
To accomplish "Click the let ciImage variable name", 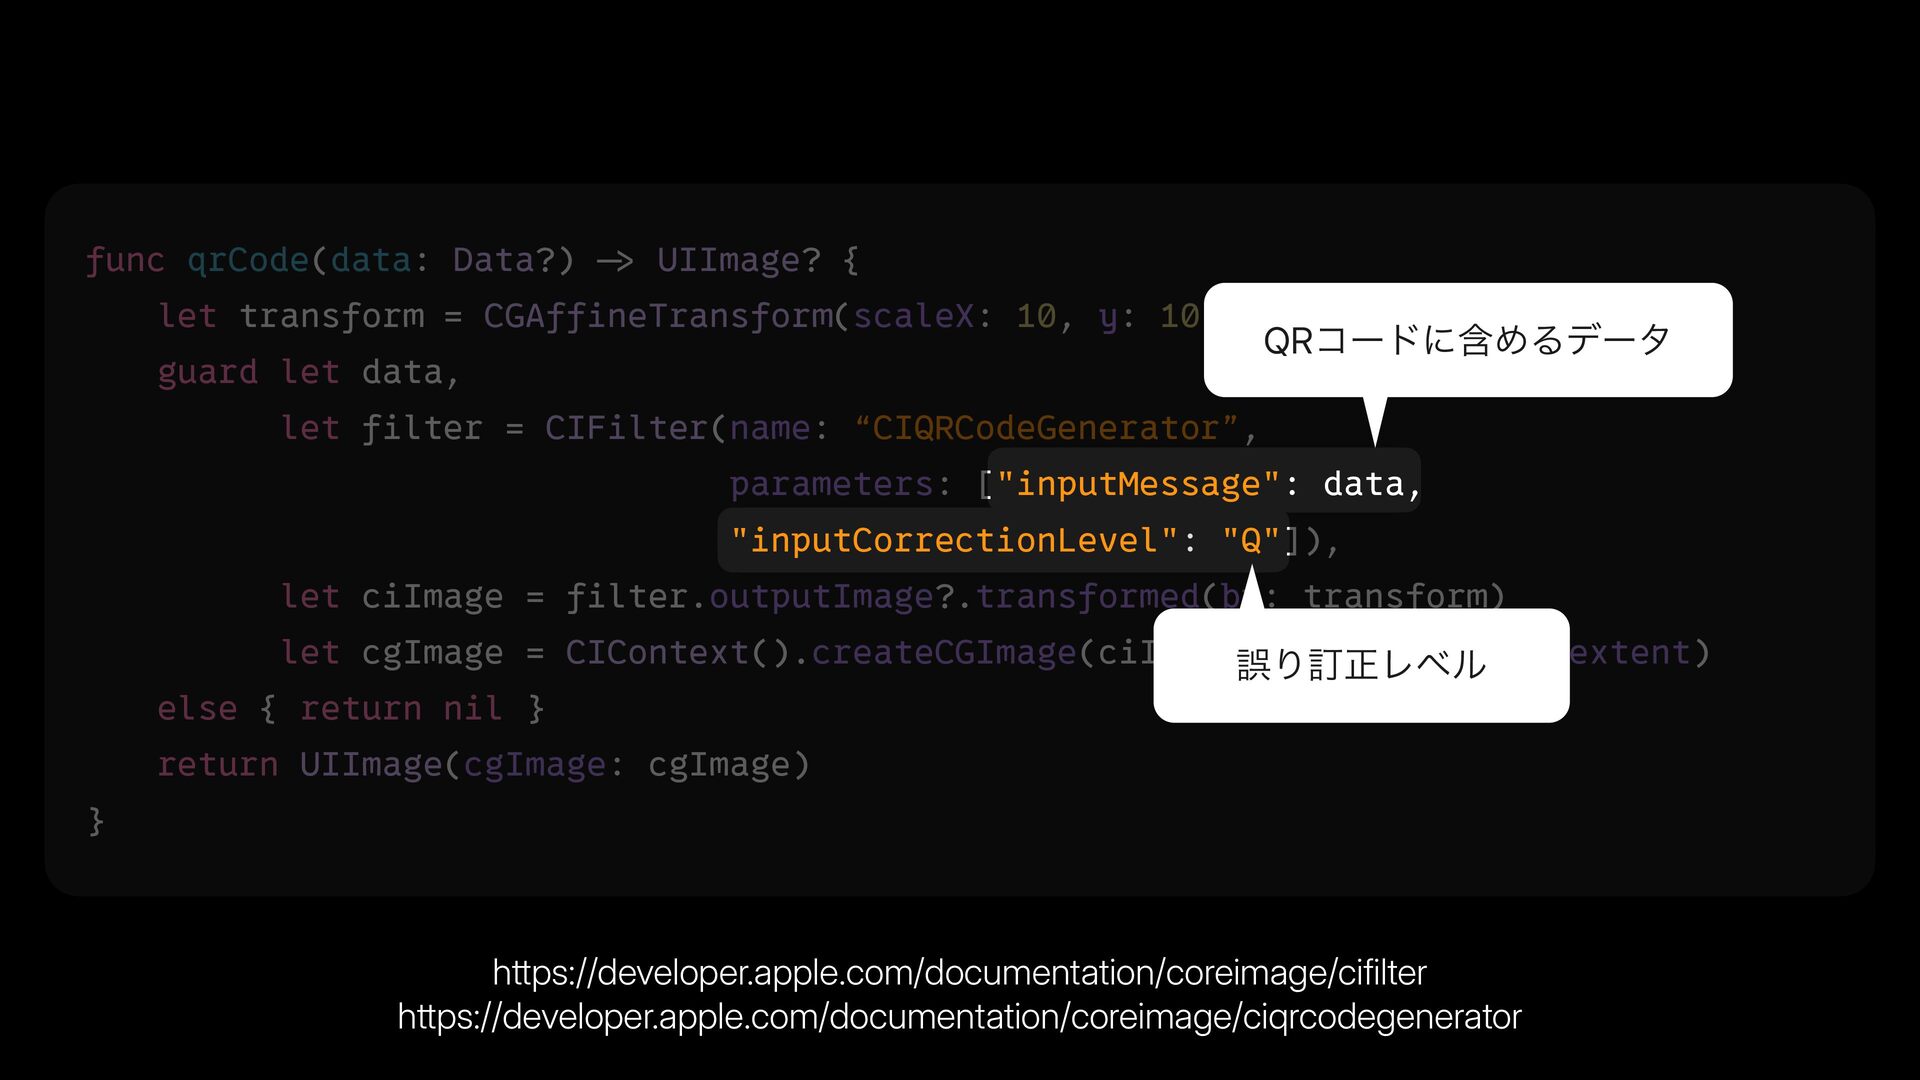I will pos(432,597).
